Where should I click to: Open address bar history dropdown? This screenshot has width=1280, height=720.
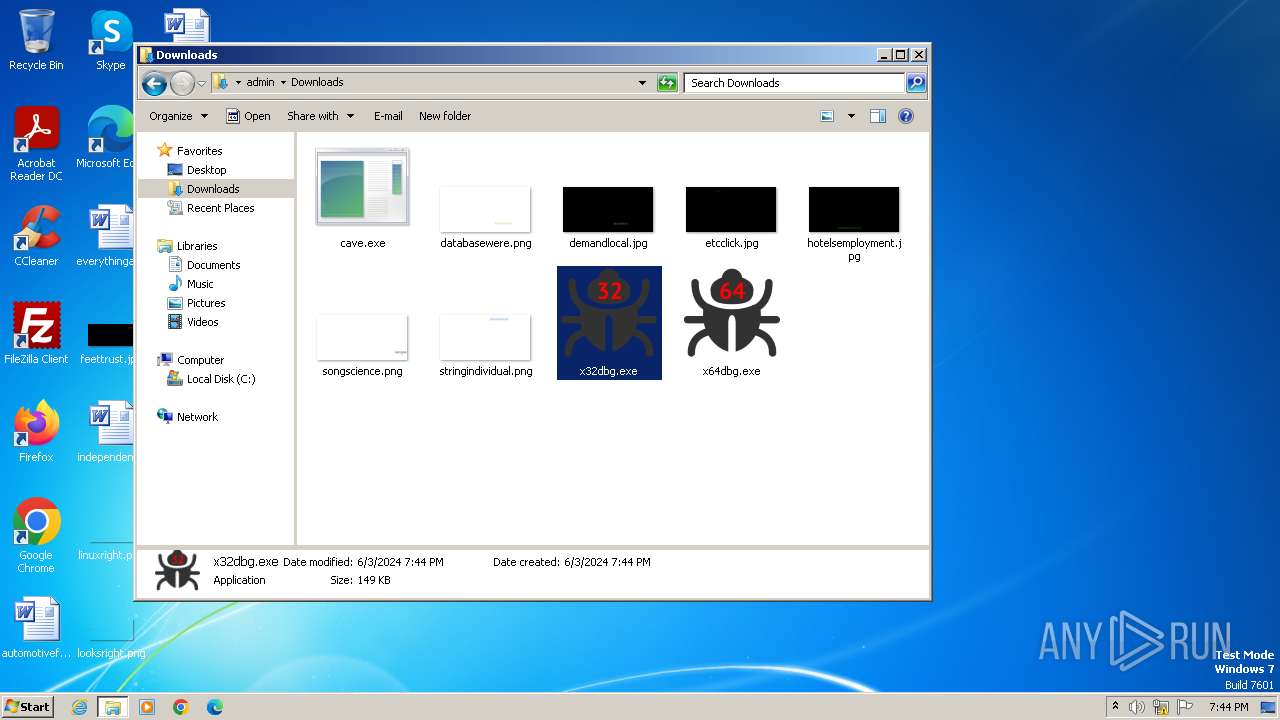642,83
